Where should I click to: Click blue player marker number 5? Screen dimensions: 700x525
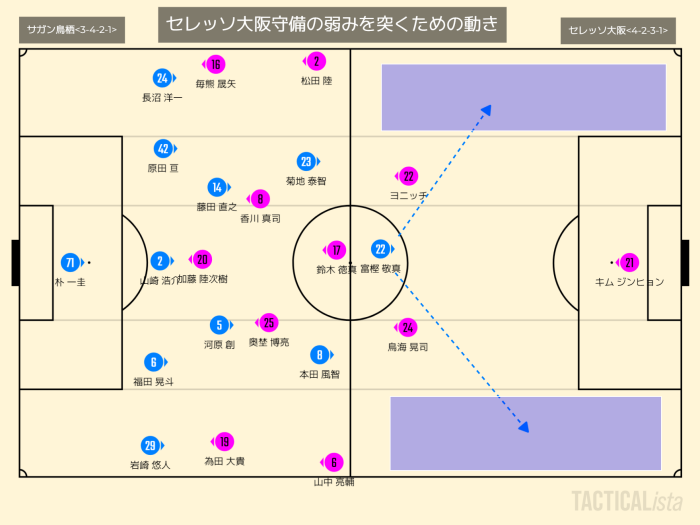pos(219,325)
